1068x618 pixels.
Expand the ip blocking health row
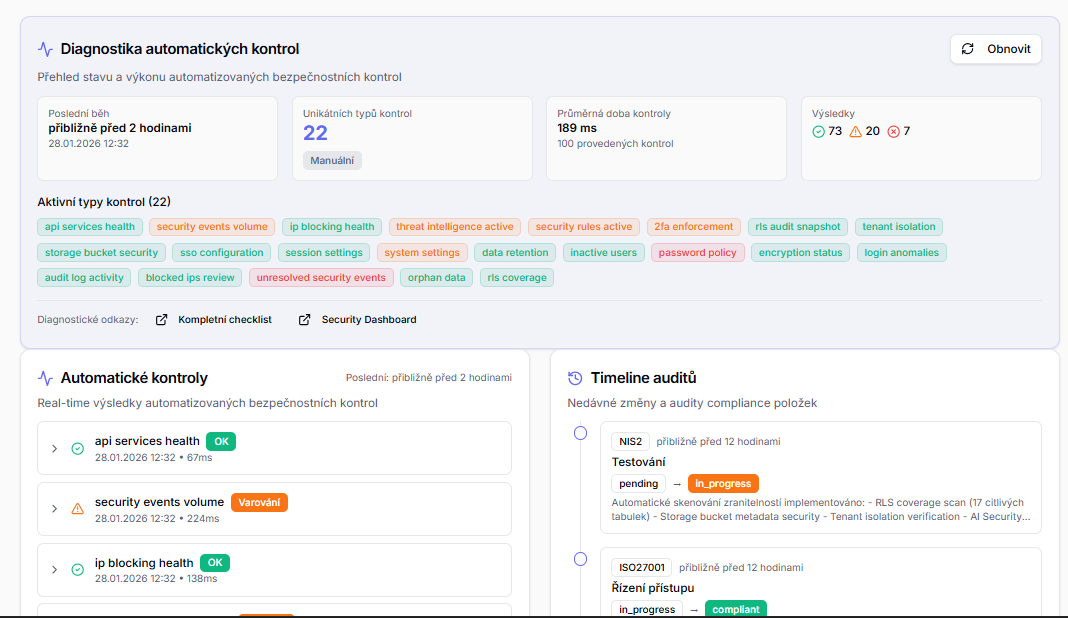pos(55,570)
